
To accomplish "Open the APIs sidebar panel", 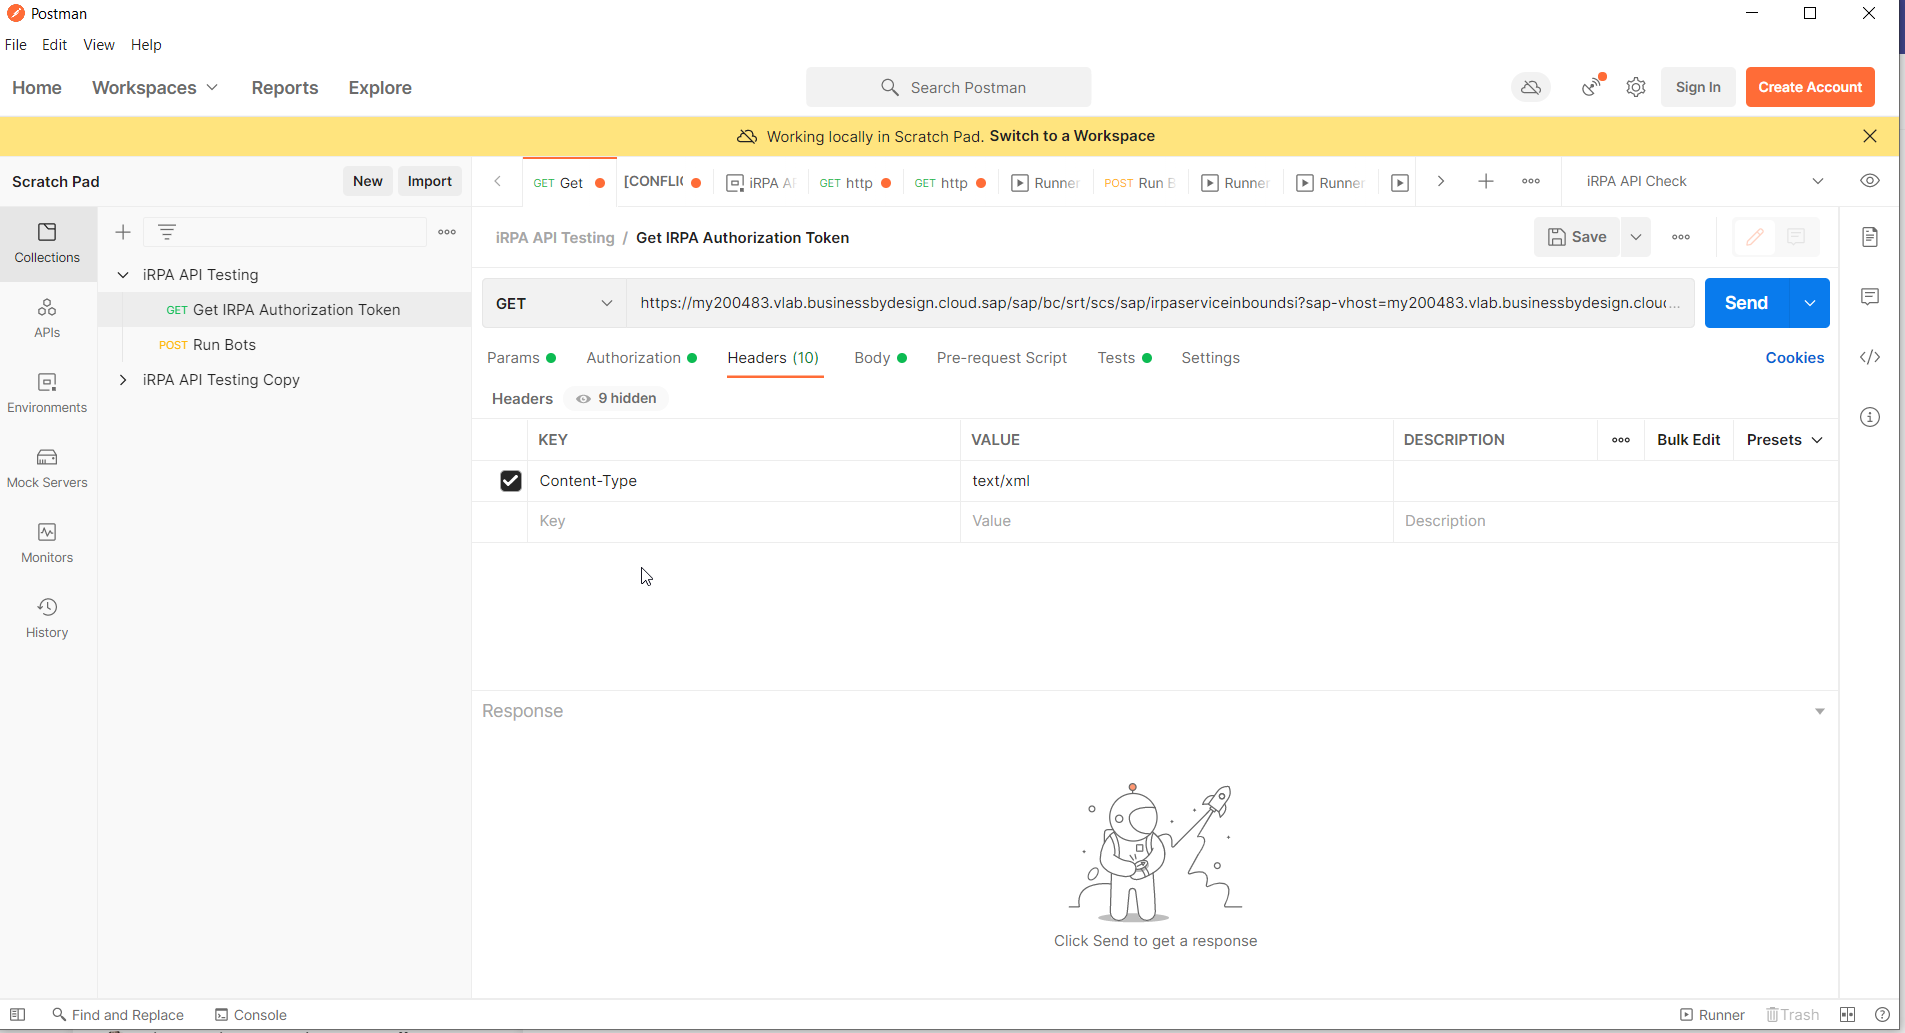I will tap(47, 318).
